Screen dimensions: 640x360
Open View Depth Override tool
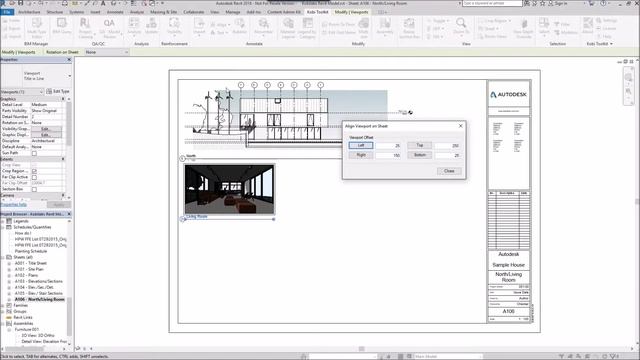click(524, 29)
